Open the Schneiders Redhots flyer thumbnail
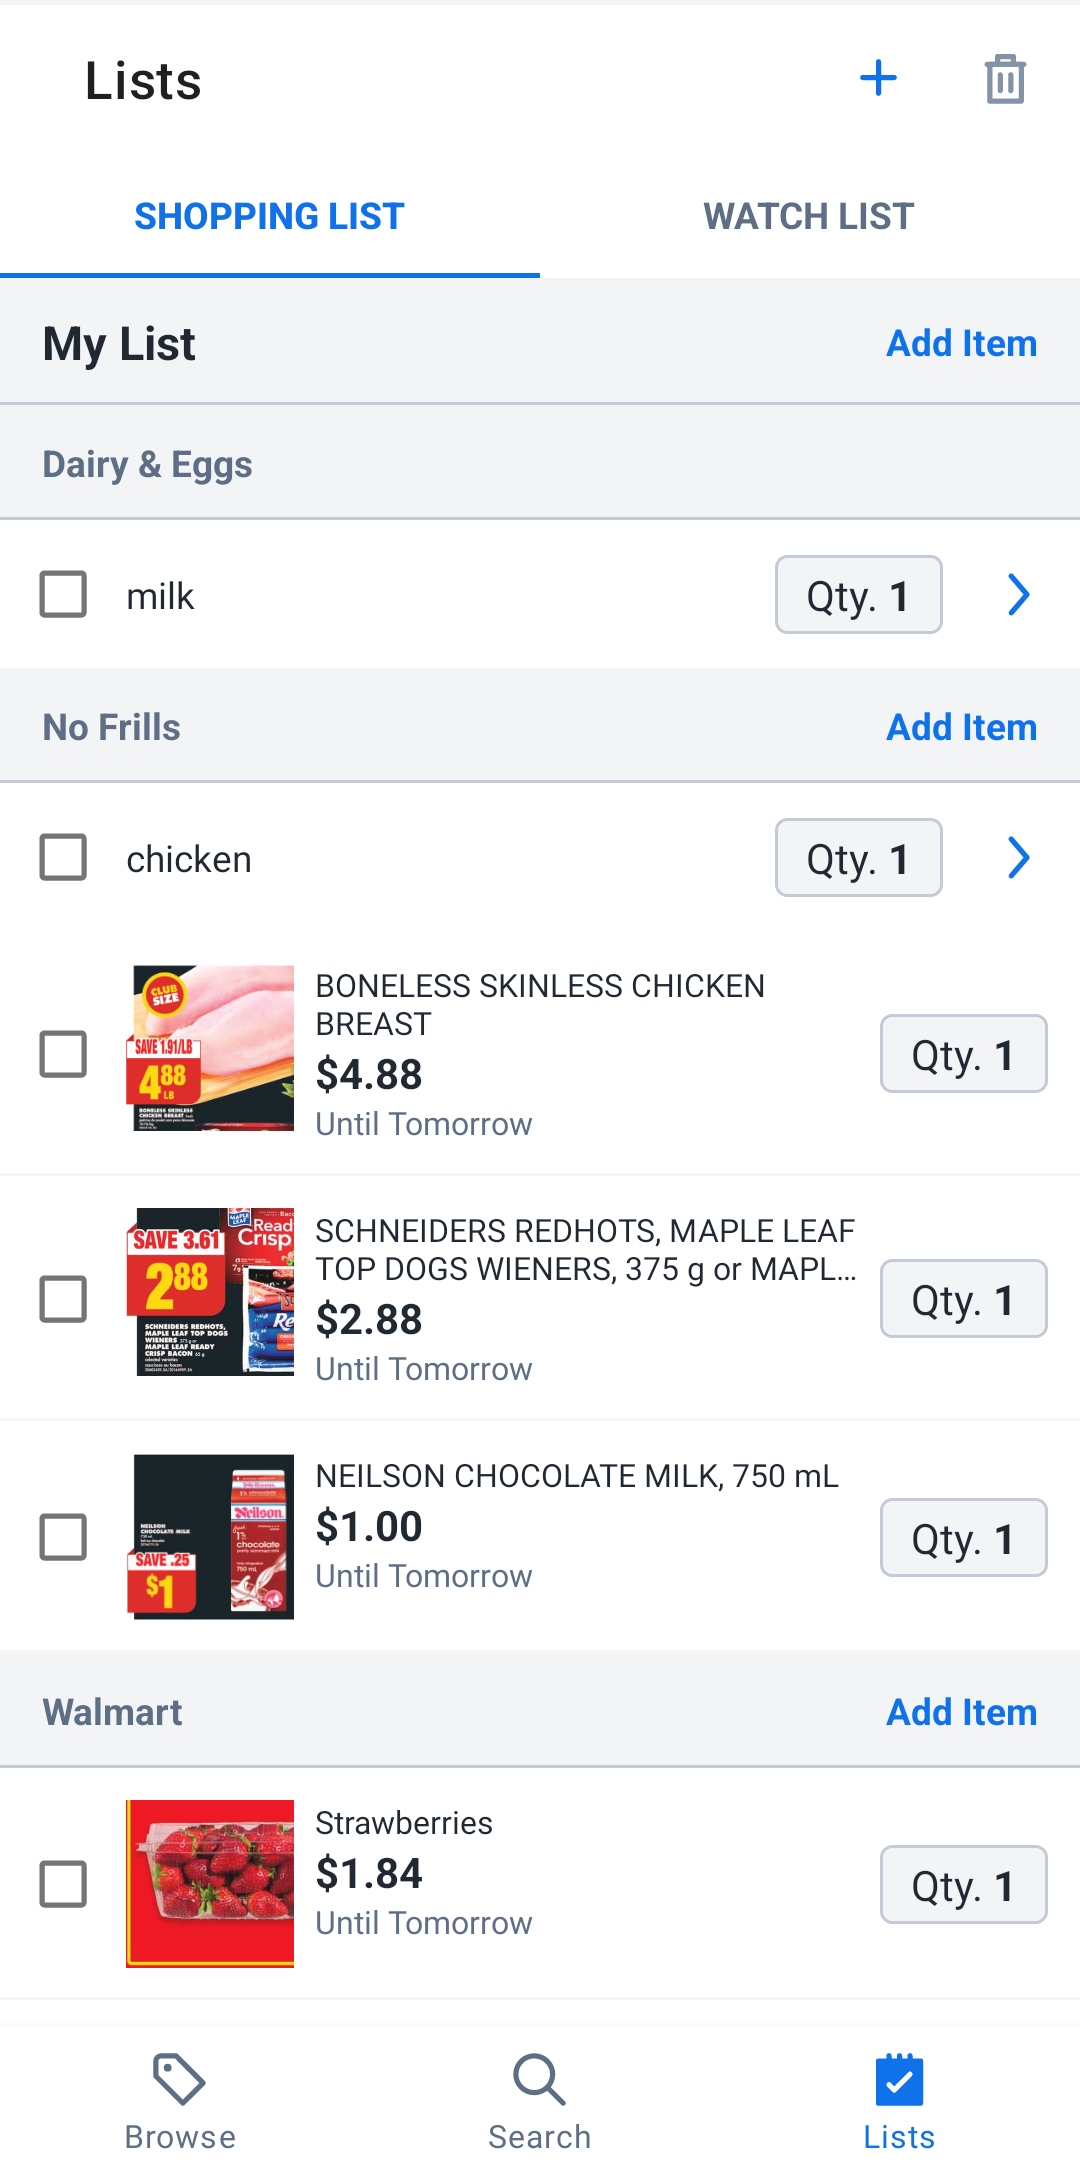1080x2171 pixels. click(210, 1292)
